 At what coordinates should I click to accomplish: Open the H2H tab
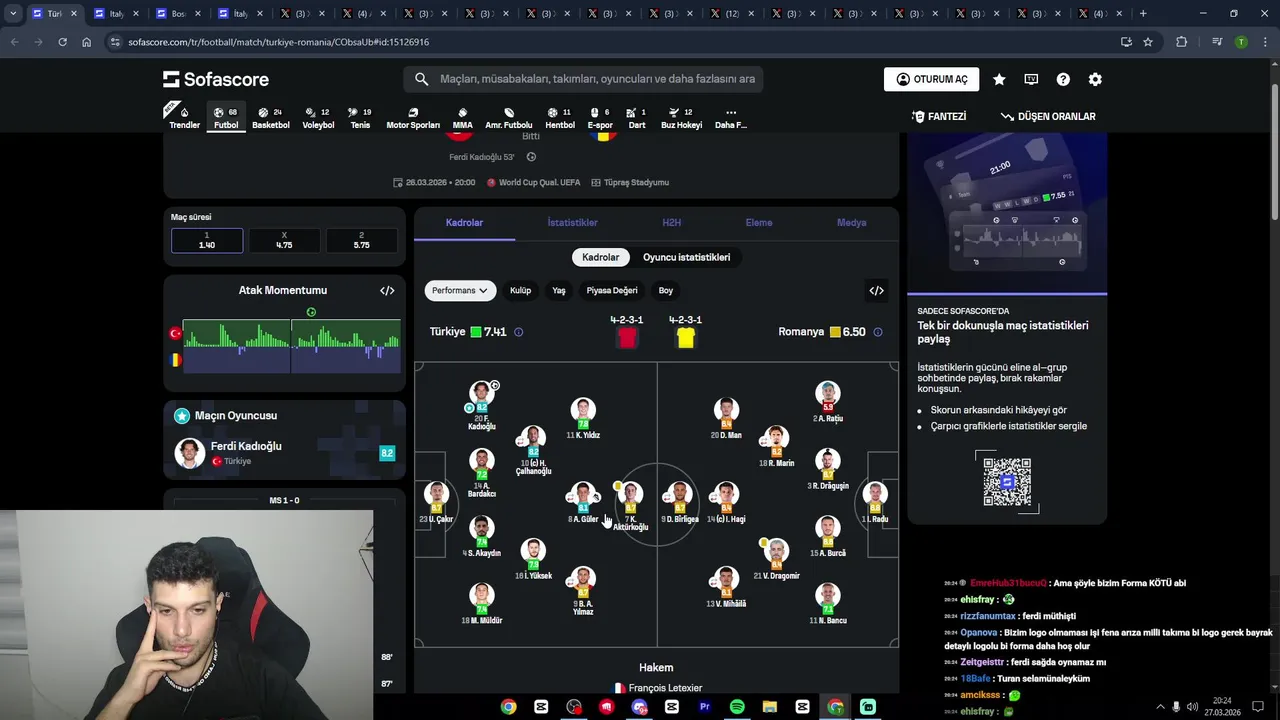click(x=671, y=223)
